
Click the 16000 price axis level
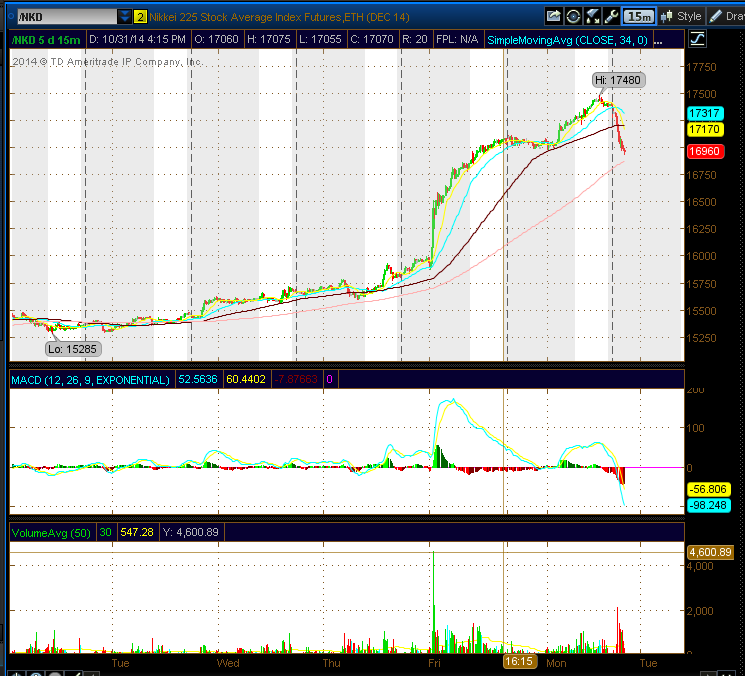[701, 256]
